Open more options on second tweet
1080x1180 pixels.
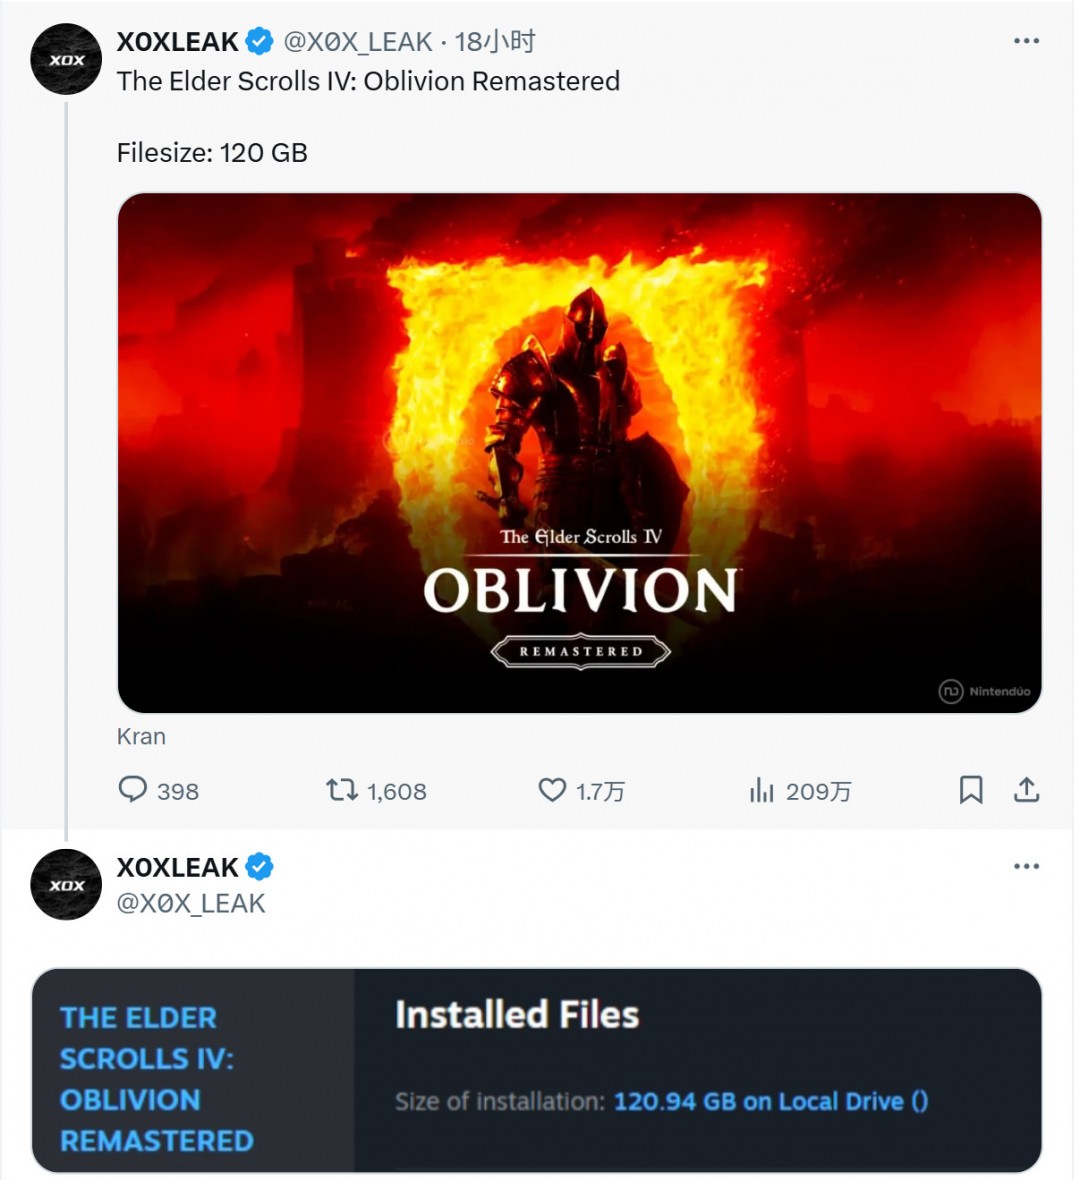tap(1026, 866)
